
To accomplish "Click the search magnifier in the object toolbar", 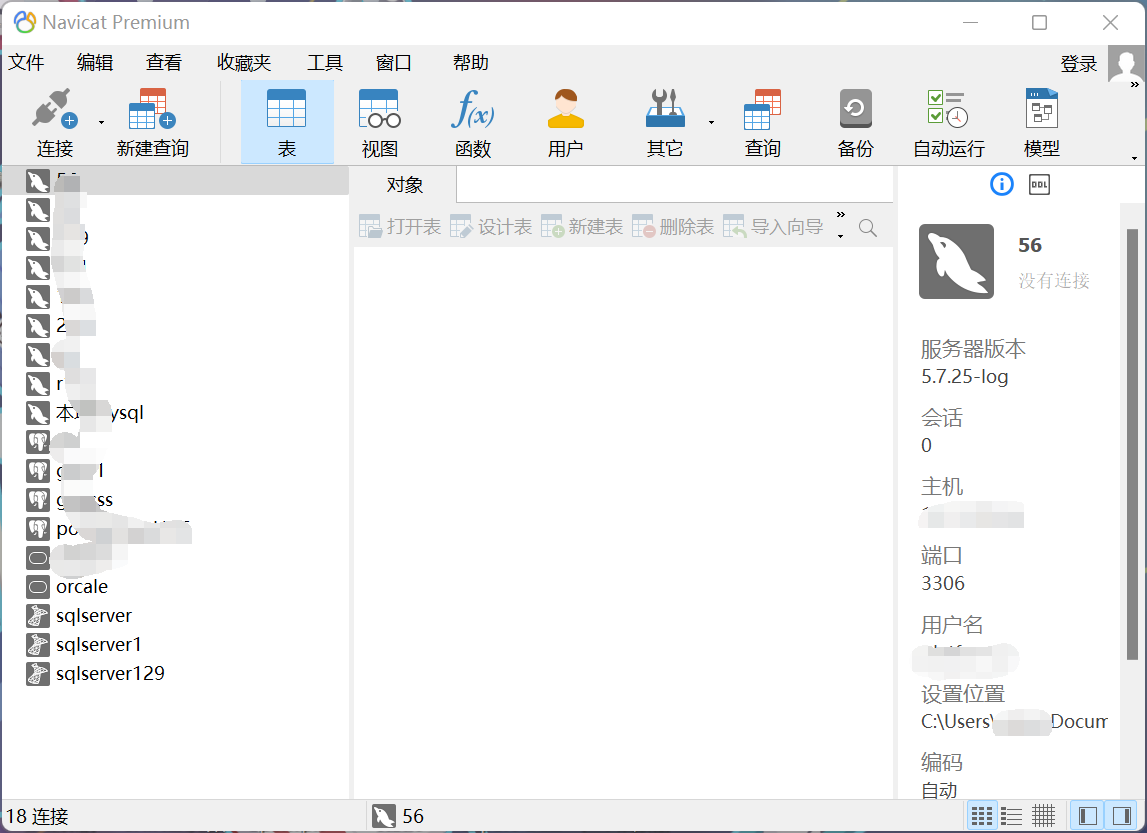I will click(868, 228).
